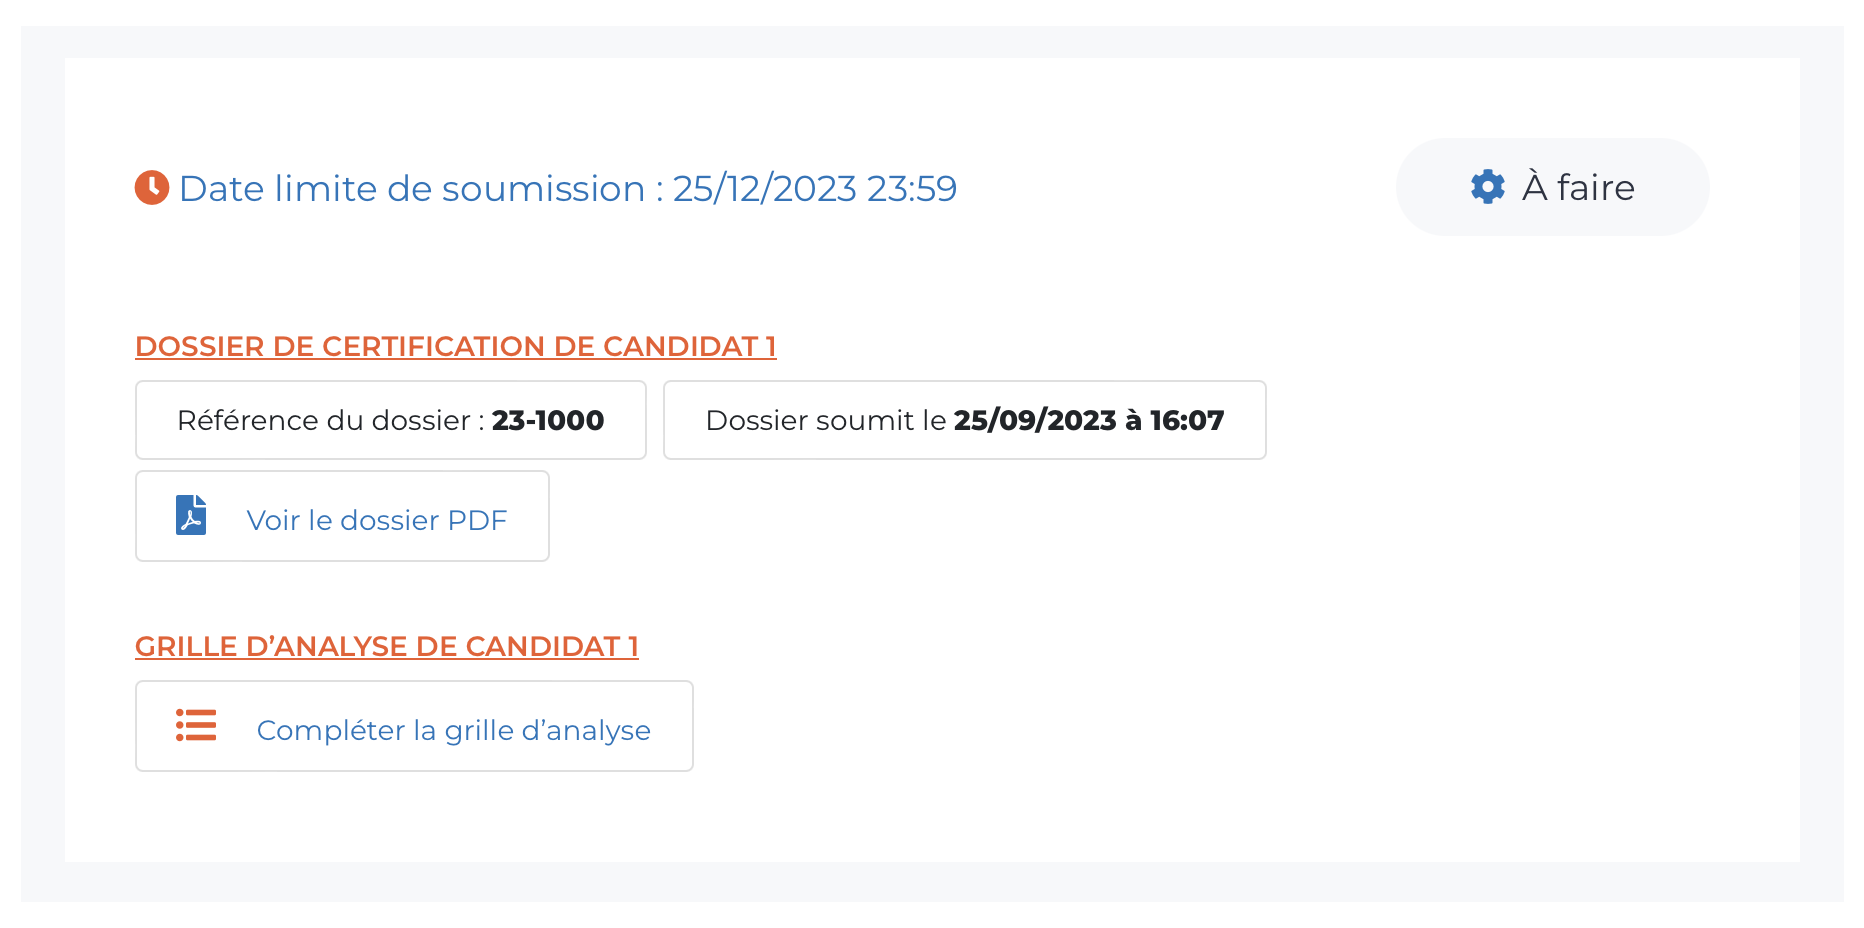Click "Dossier de certification de candidat 1" heading
1864x928 pixels.
(455, 346)
